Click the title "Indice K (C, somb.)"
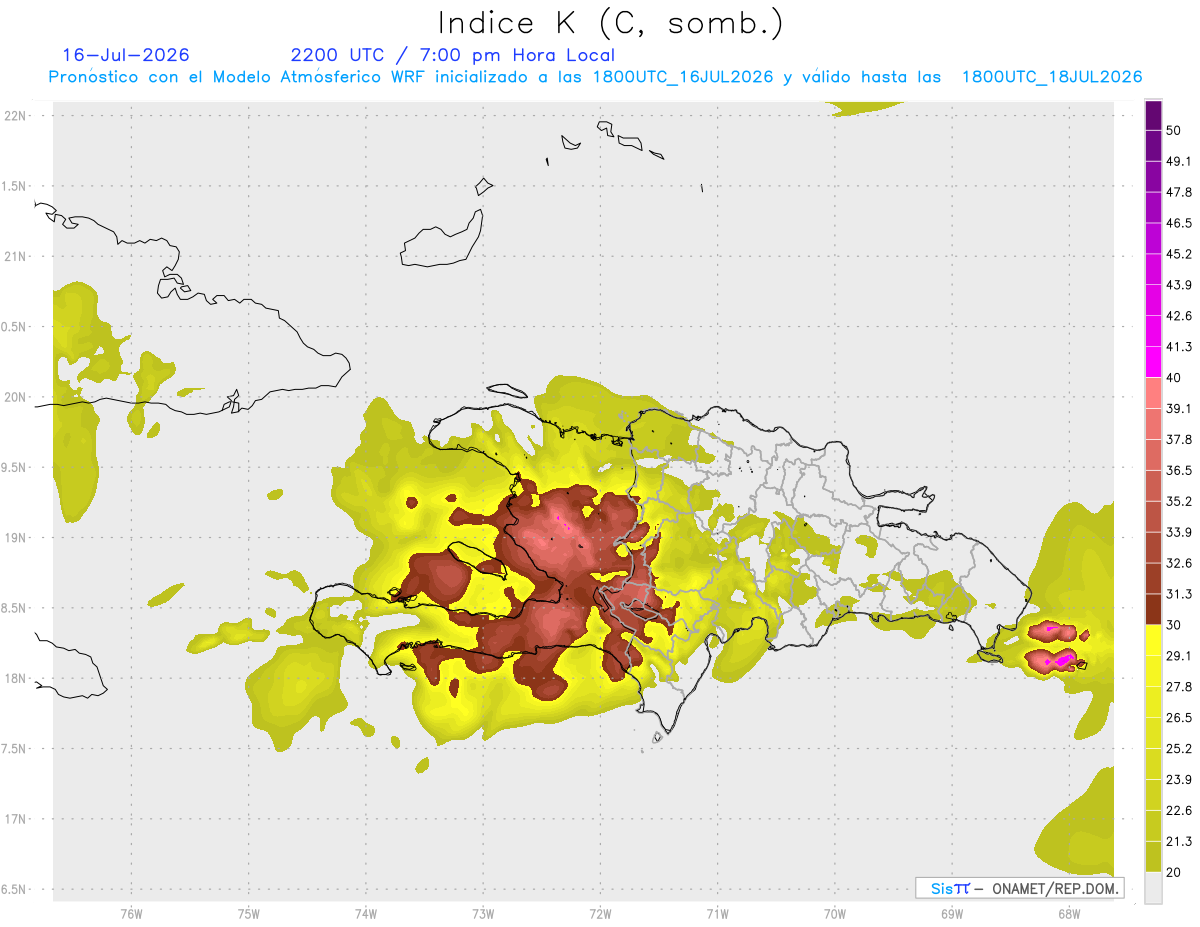 click(x=611, y=23)
